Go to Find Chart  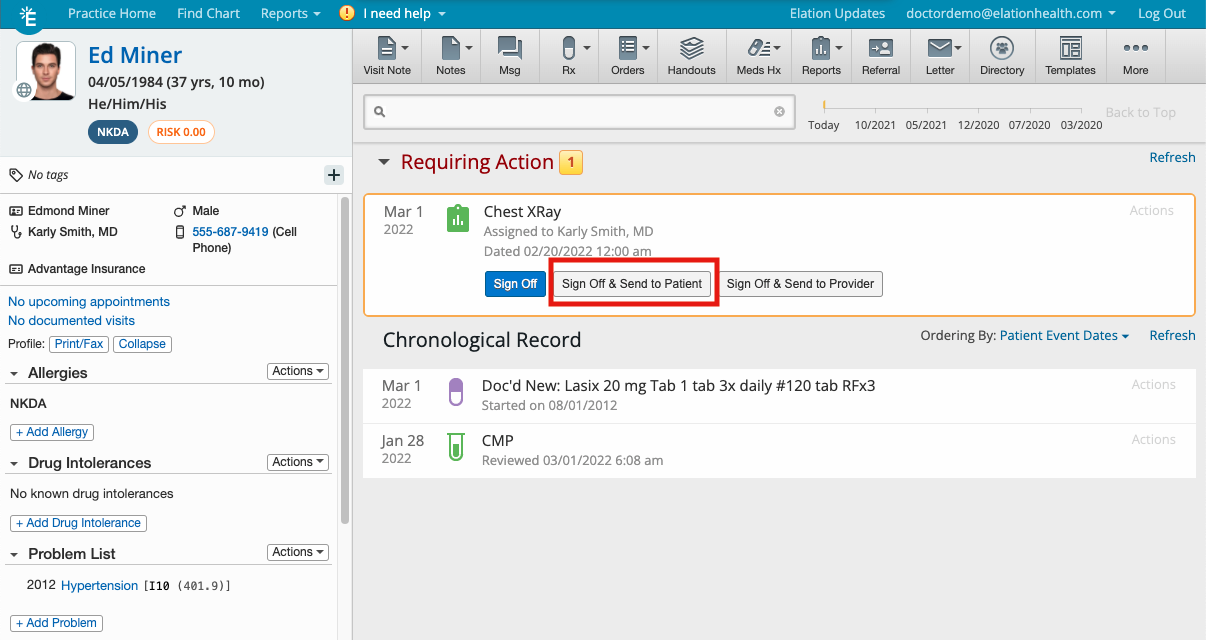[208, 14]
